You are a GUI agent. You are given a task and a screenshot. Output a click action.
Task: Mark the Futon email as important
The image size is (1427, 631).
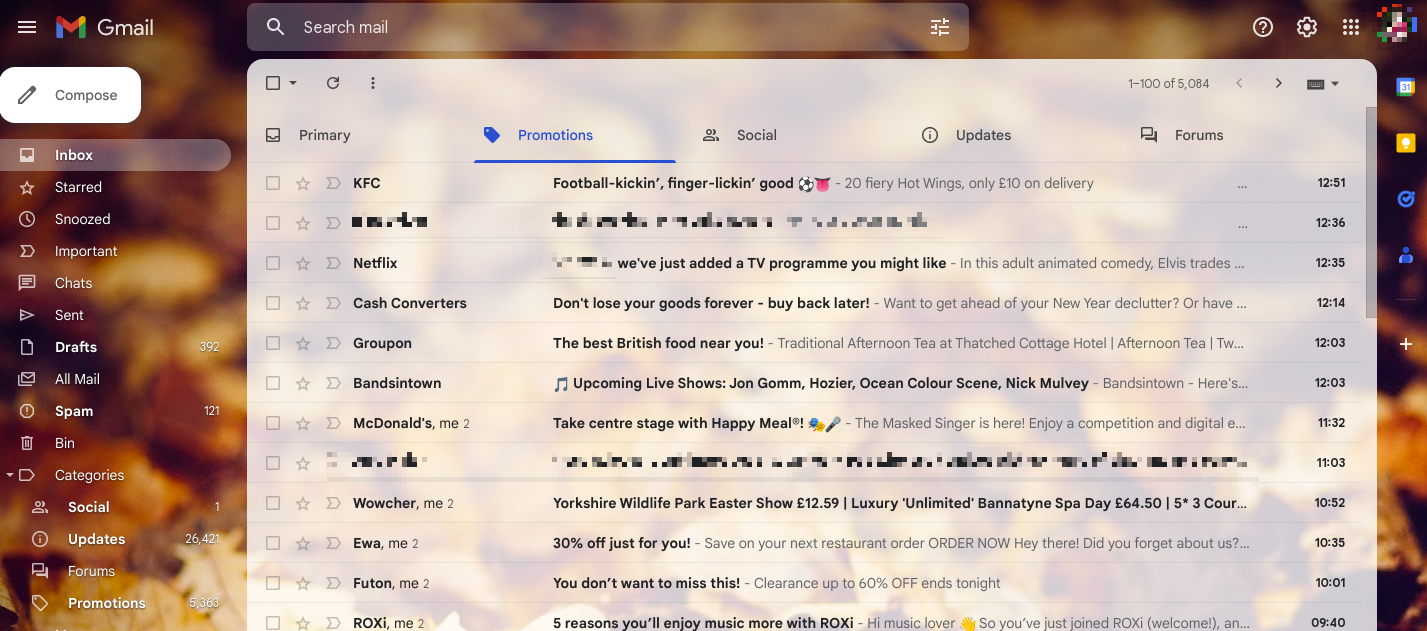tap(333, 583)
